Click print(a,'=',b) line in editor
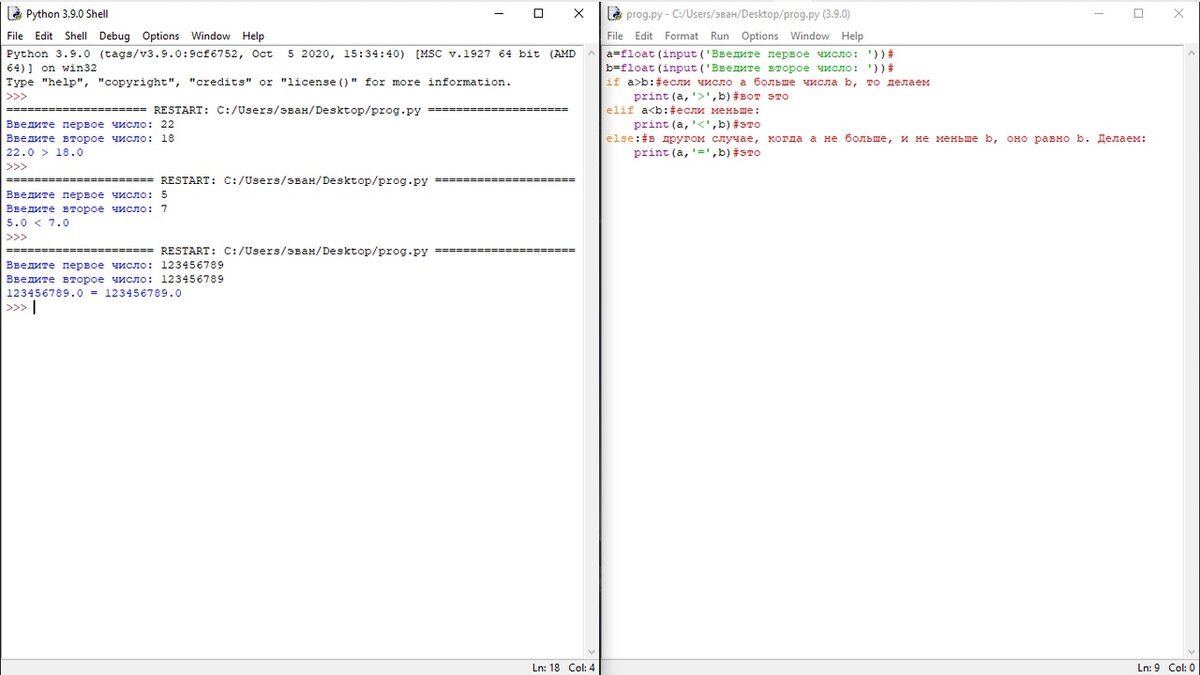The height and width of the screenshot is (675, 1200). [x=697, y=153]
